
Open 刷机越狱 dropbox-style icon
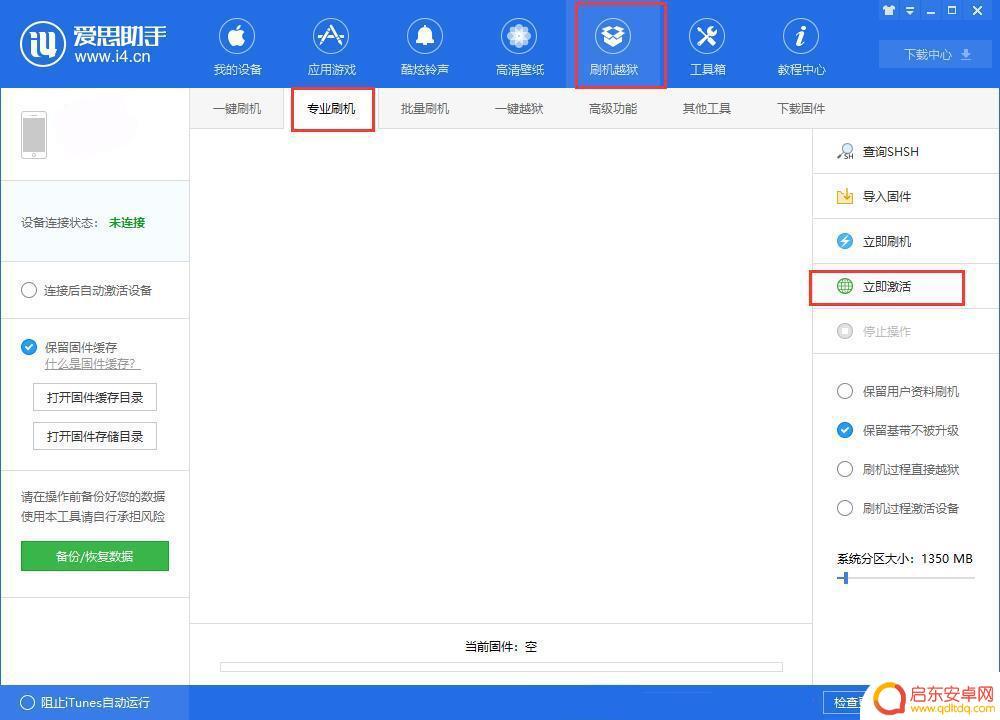pyautogui.click(x=613, y=36)
